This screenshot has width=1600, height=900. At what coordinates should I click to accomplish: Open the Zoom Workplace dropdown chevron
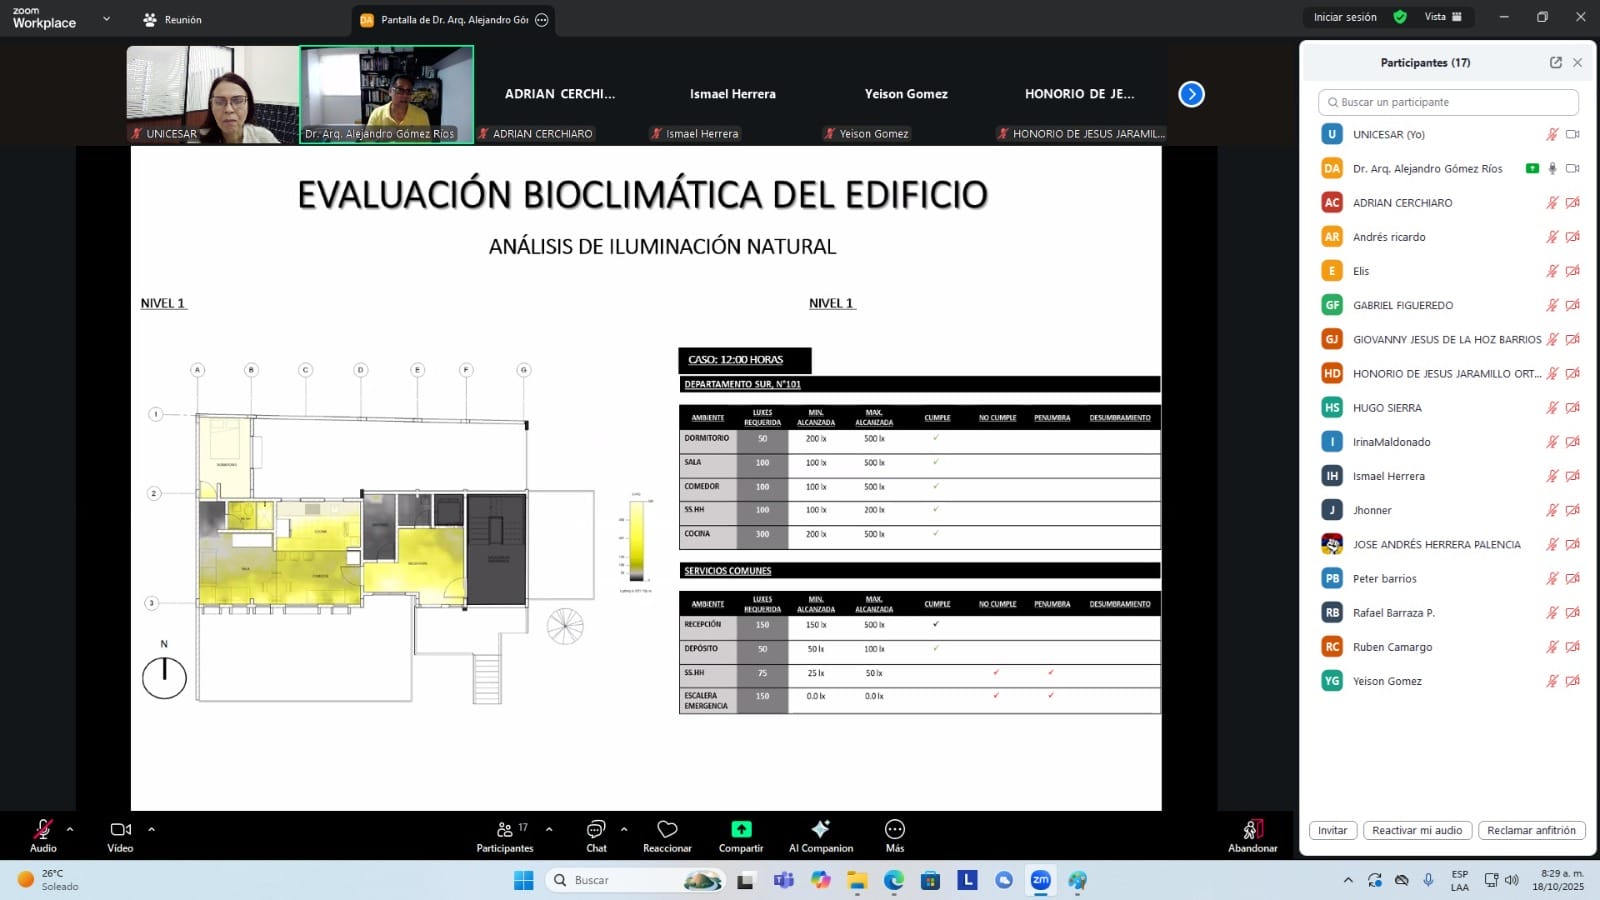(x=107, y=19)
